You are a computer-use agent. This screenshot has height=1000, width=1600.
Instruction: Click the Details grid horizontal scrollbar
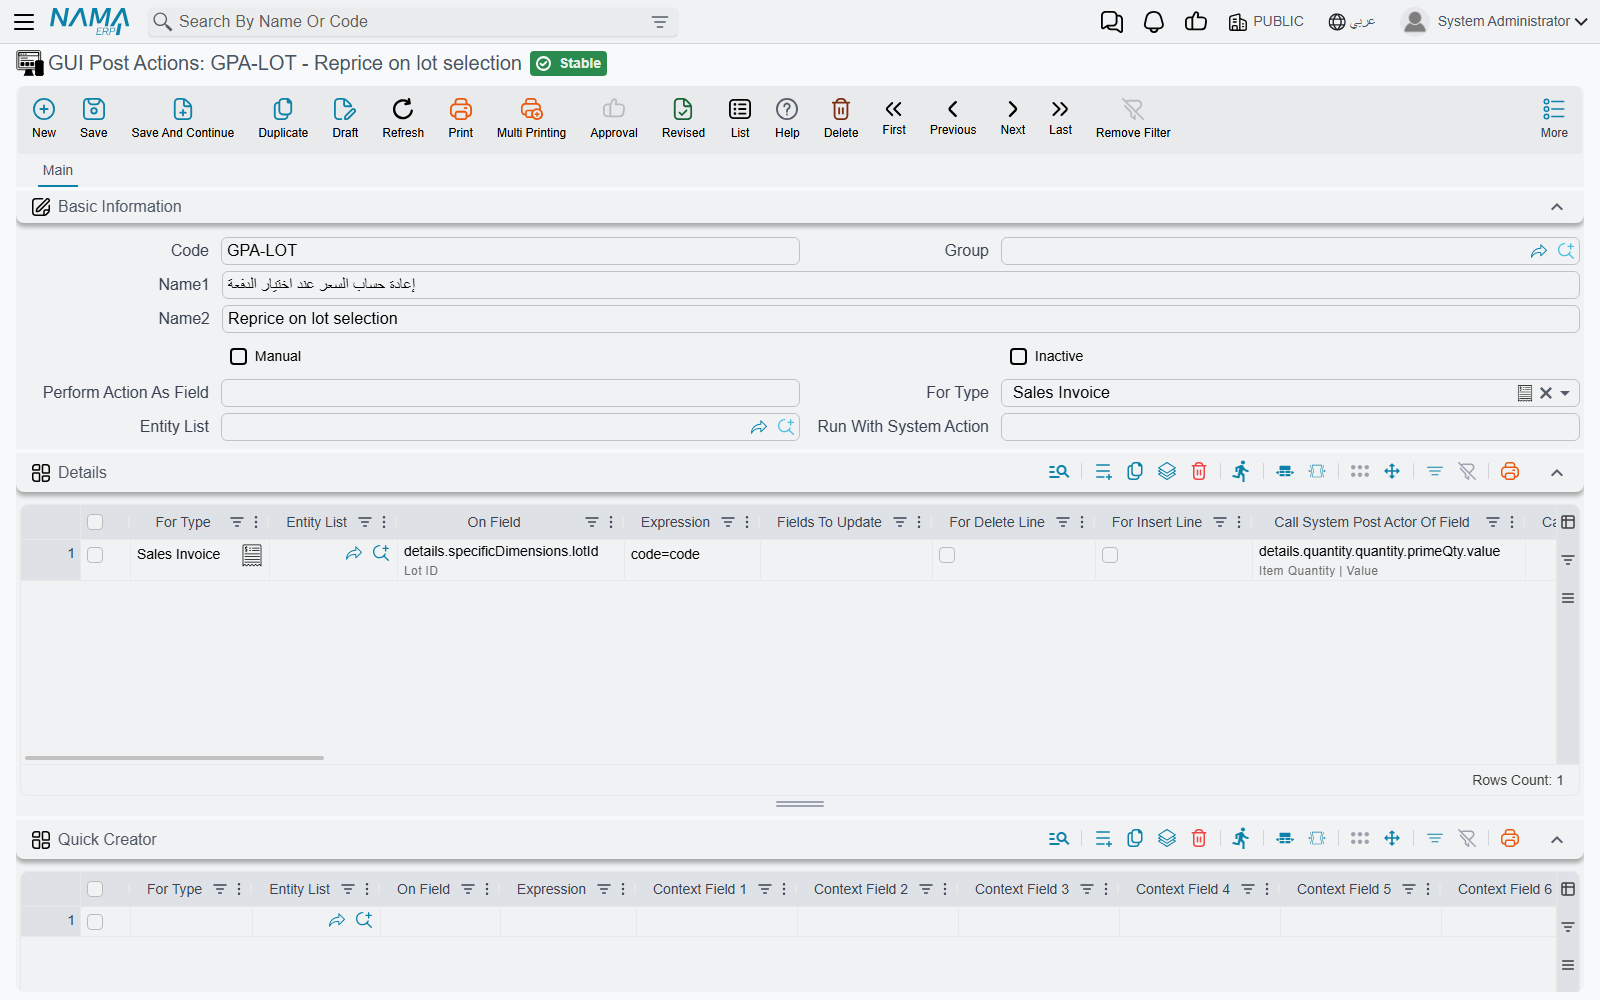coord(174,758)
